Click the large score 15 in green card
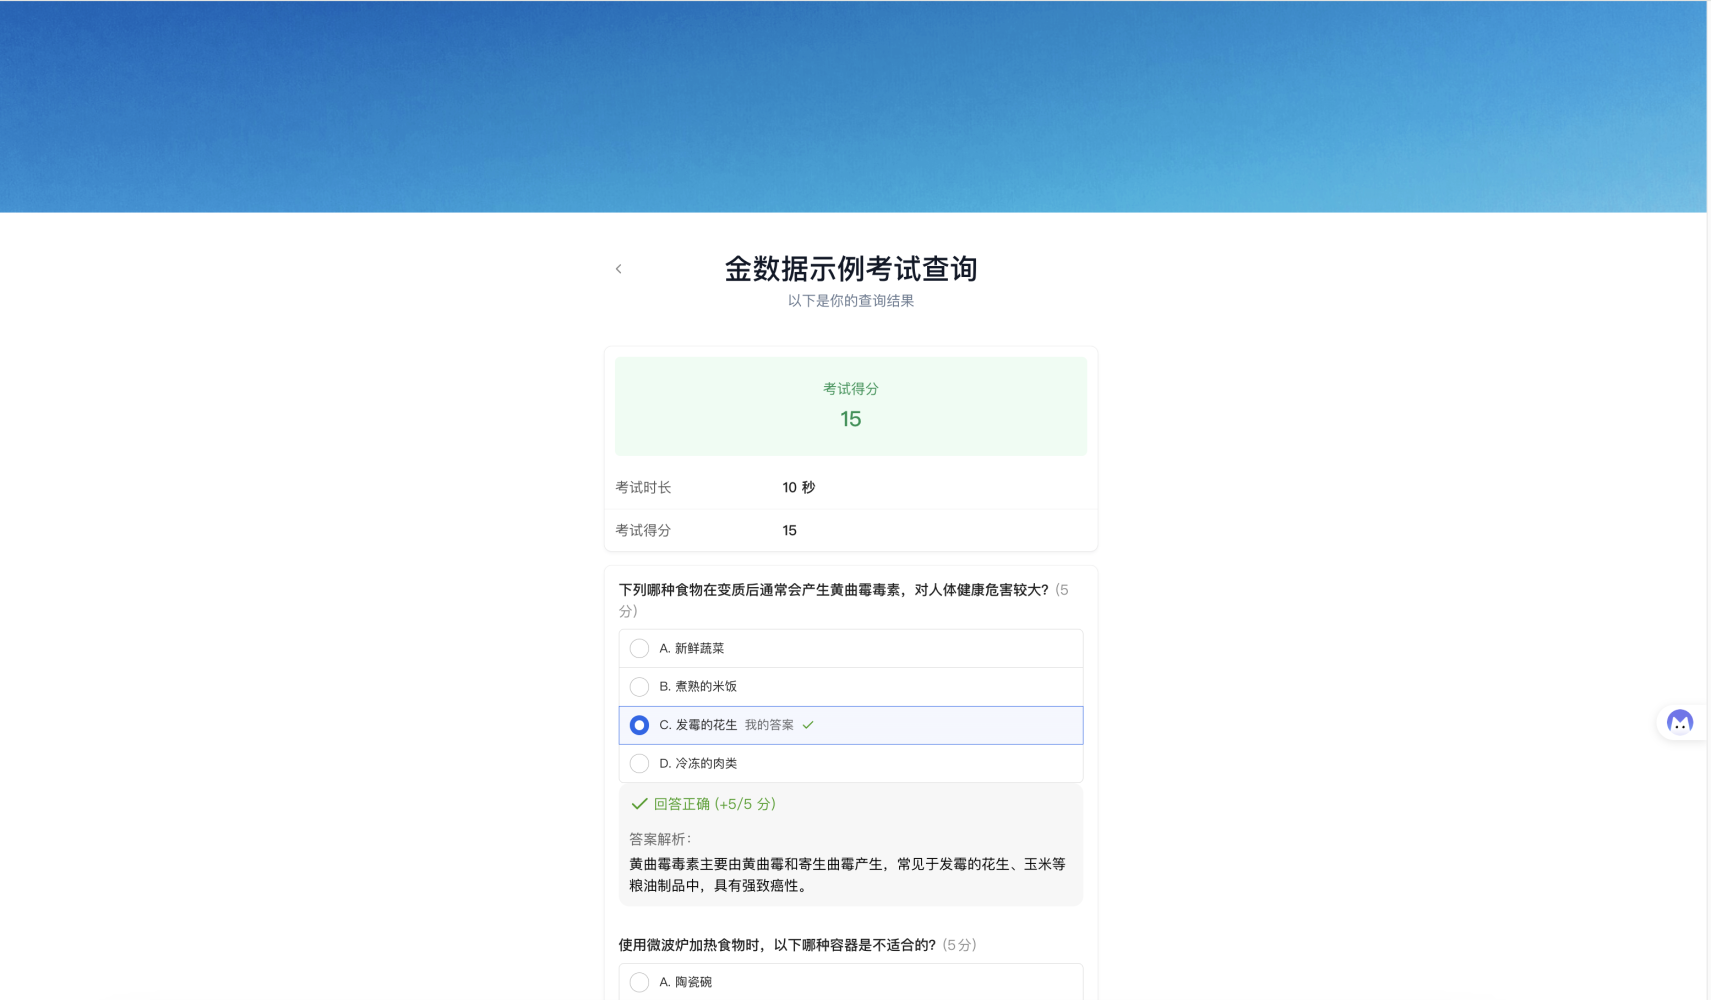Viewport: 1711px width, 1000px height. tap(850, 419)
